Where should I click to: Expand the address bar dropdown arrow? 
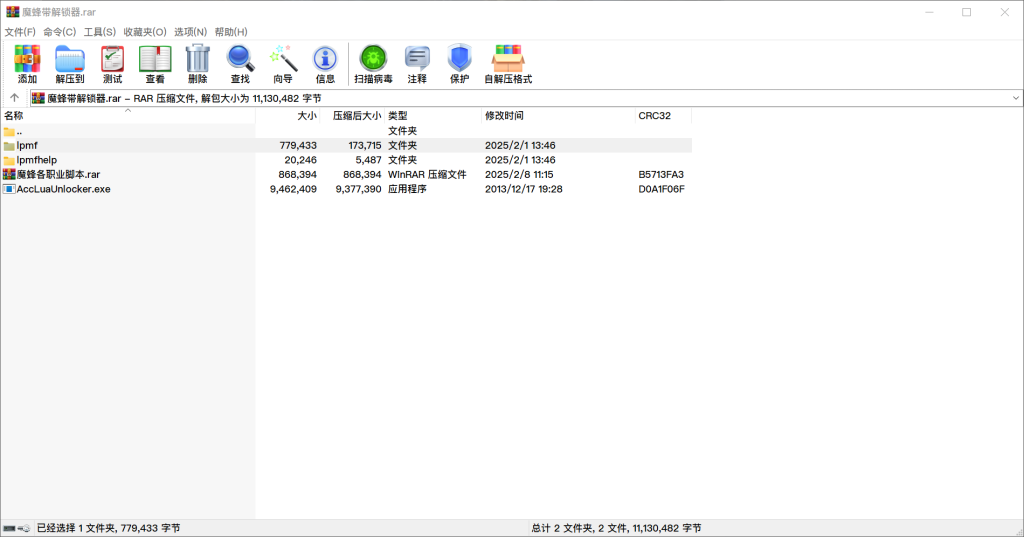pyautogui.click(x=1016, y=98)
